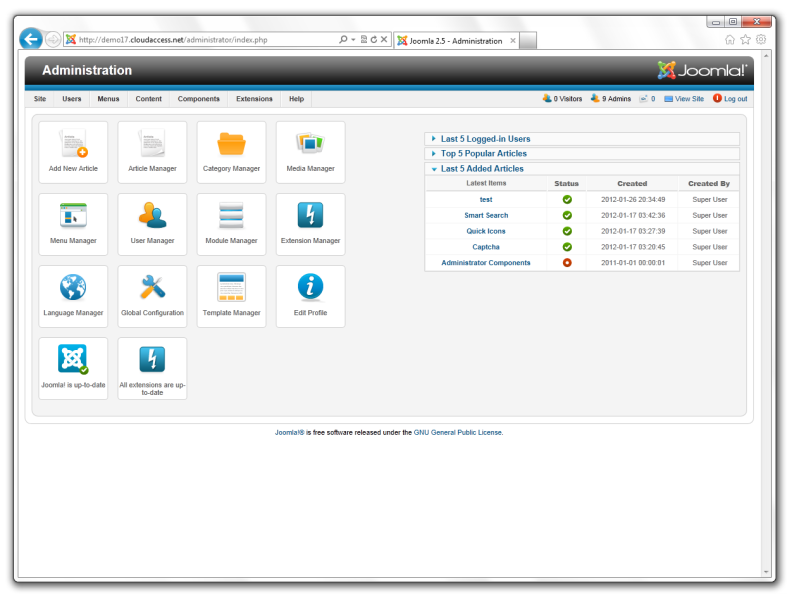The width and height of the screenshot is (792, 600).
Task: Click the browser forward arrow button
Action: (x=53, y=39)
